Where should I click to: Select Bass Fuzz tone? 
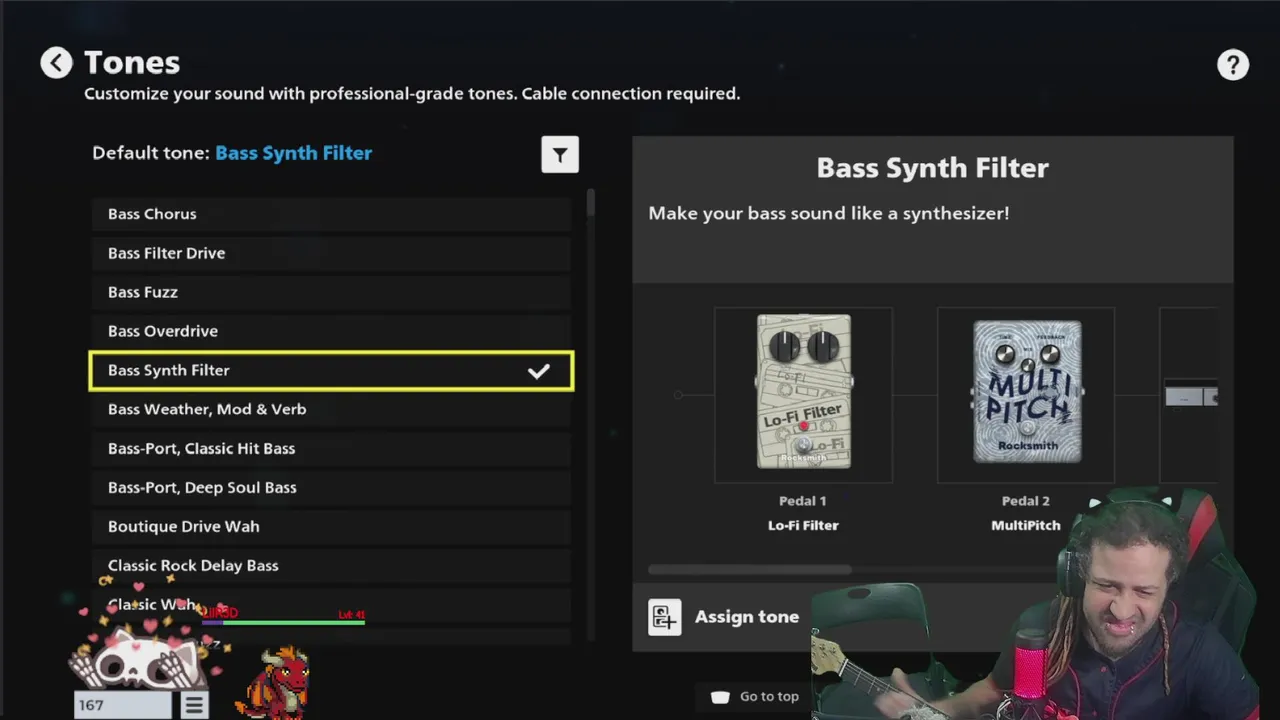(x=331, y=292)
